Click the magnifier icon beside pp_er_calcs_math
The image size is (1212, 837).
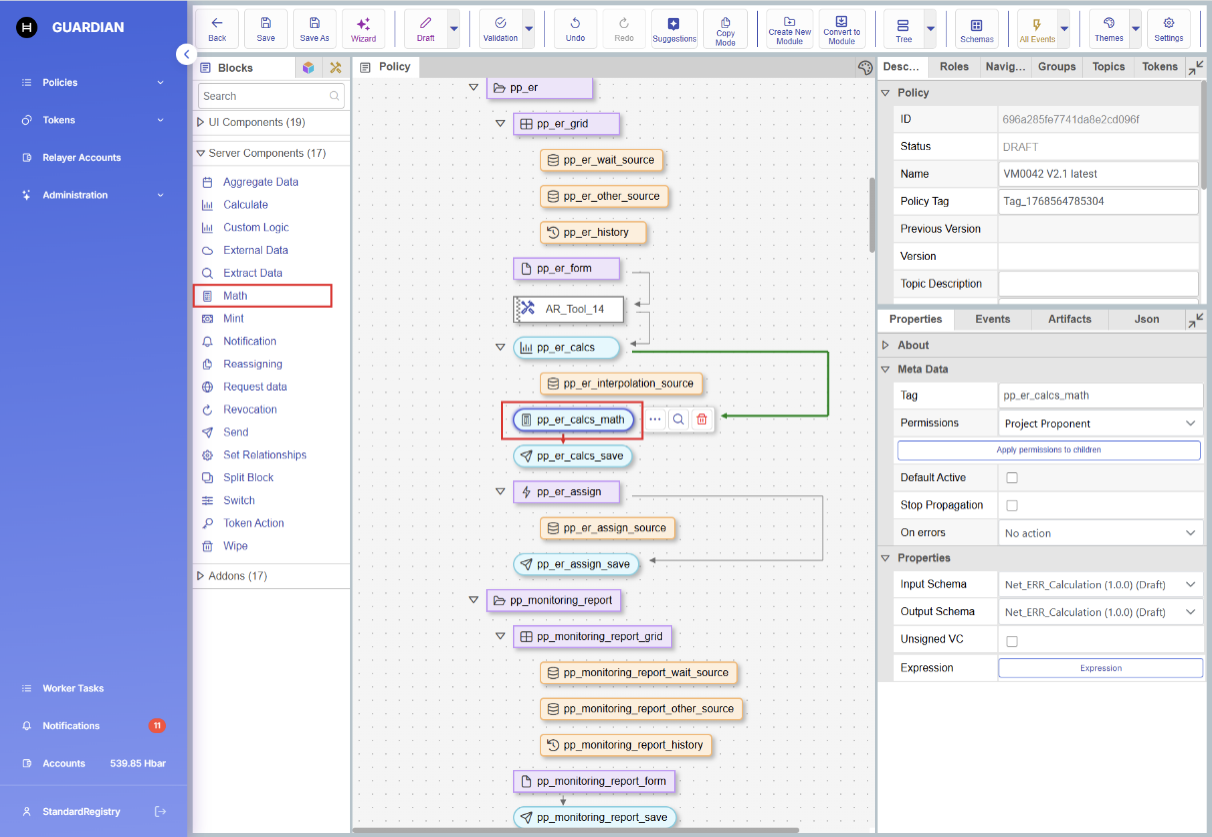click(x=678, y=420)
